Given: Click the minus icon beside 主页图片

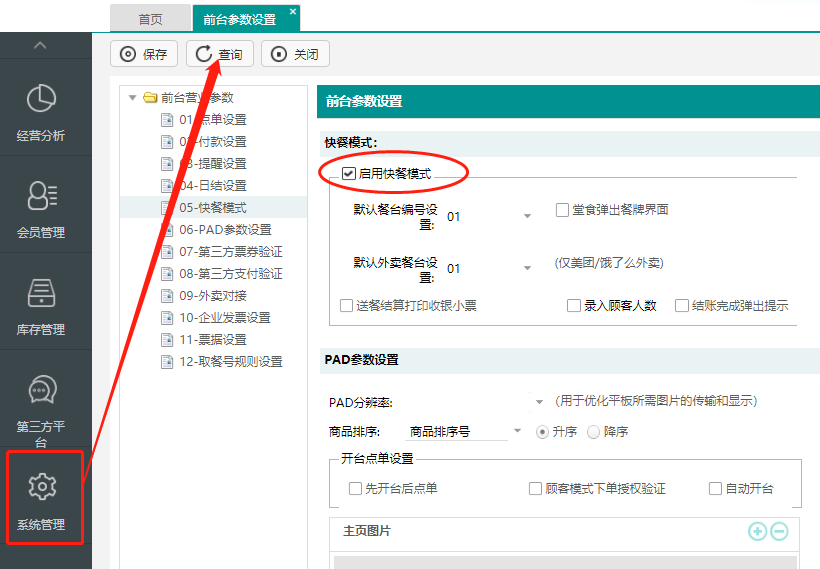Looking at the screenshot, I should point(779,532).
